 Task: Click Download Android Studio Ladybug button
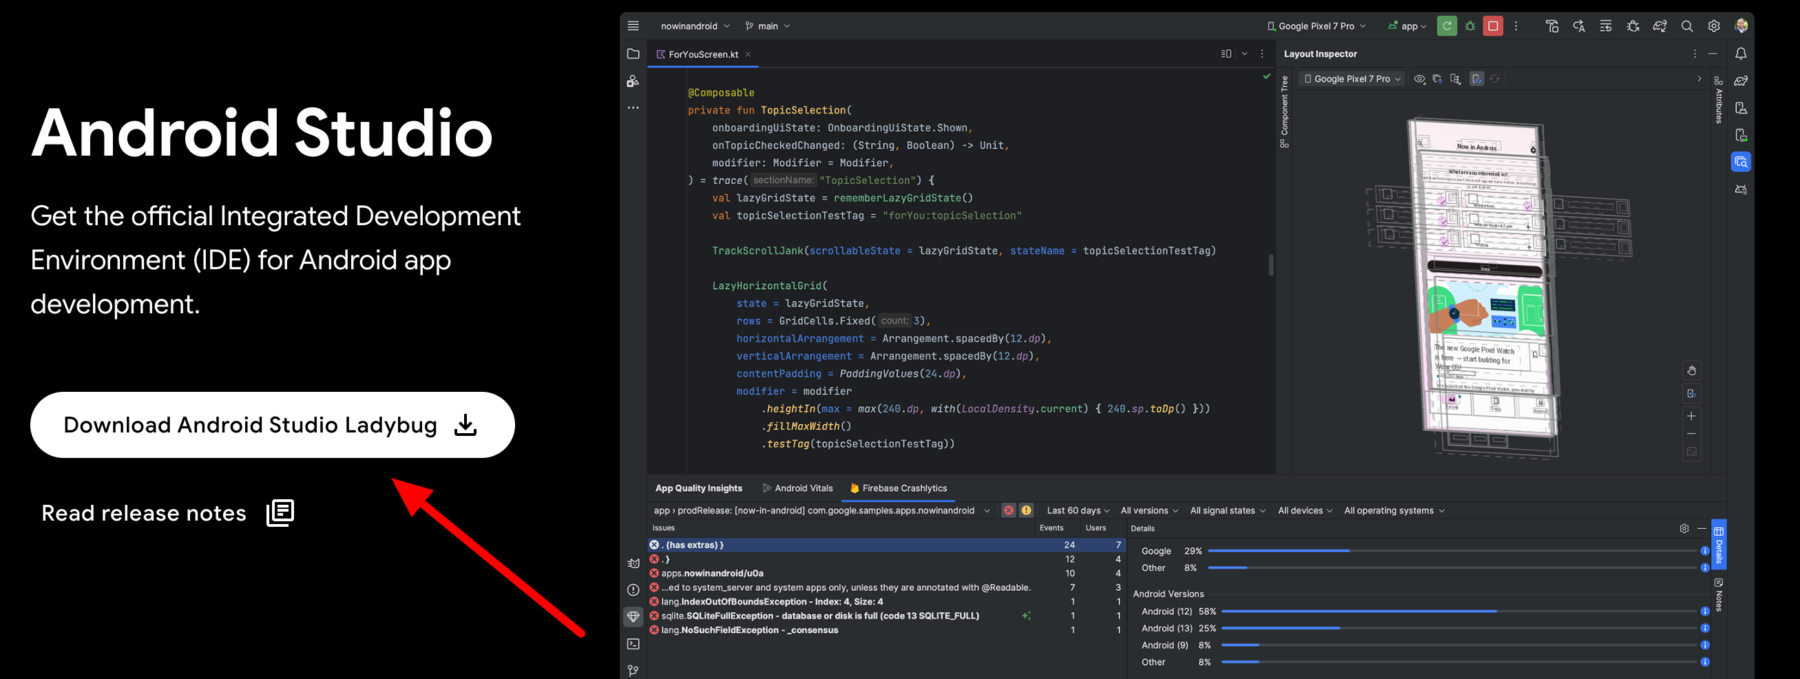(272, 425)
